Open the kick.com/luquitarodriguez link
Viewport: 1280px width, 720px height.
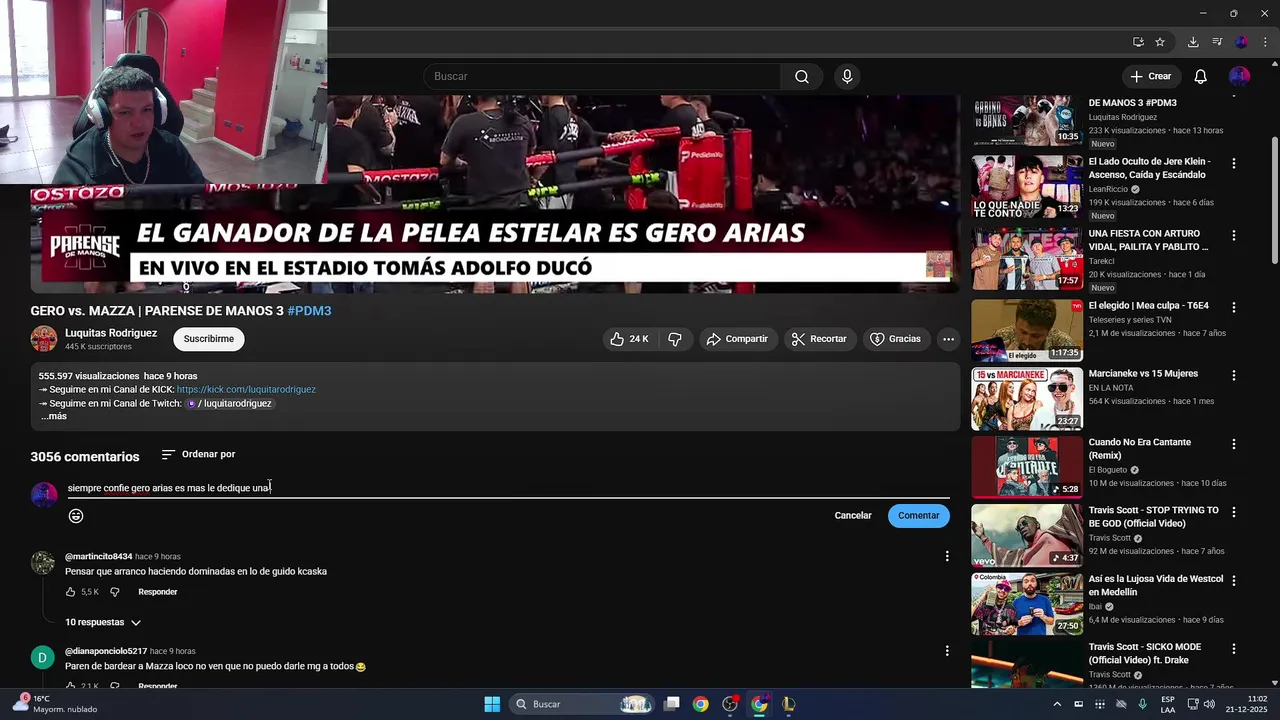(246, 389)
